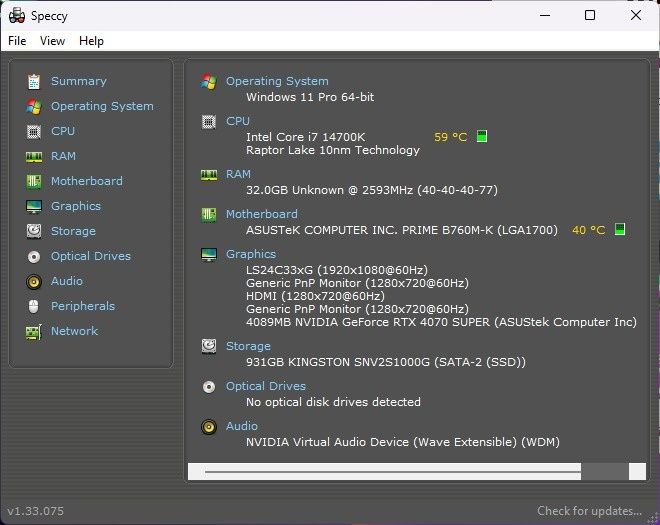Click the Graphics monitor icon in summary pane

point(209,255)
